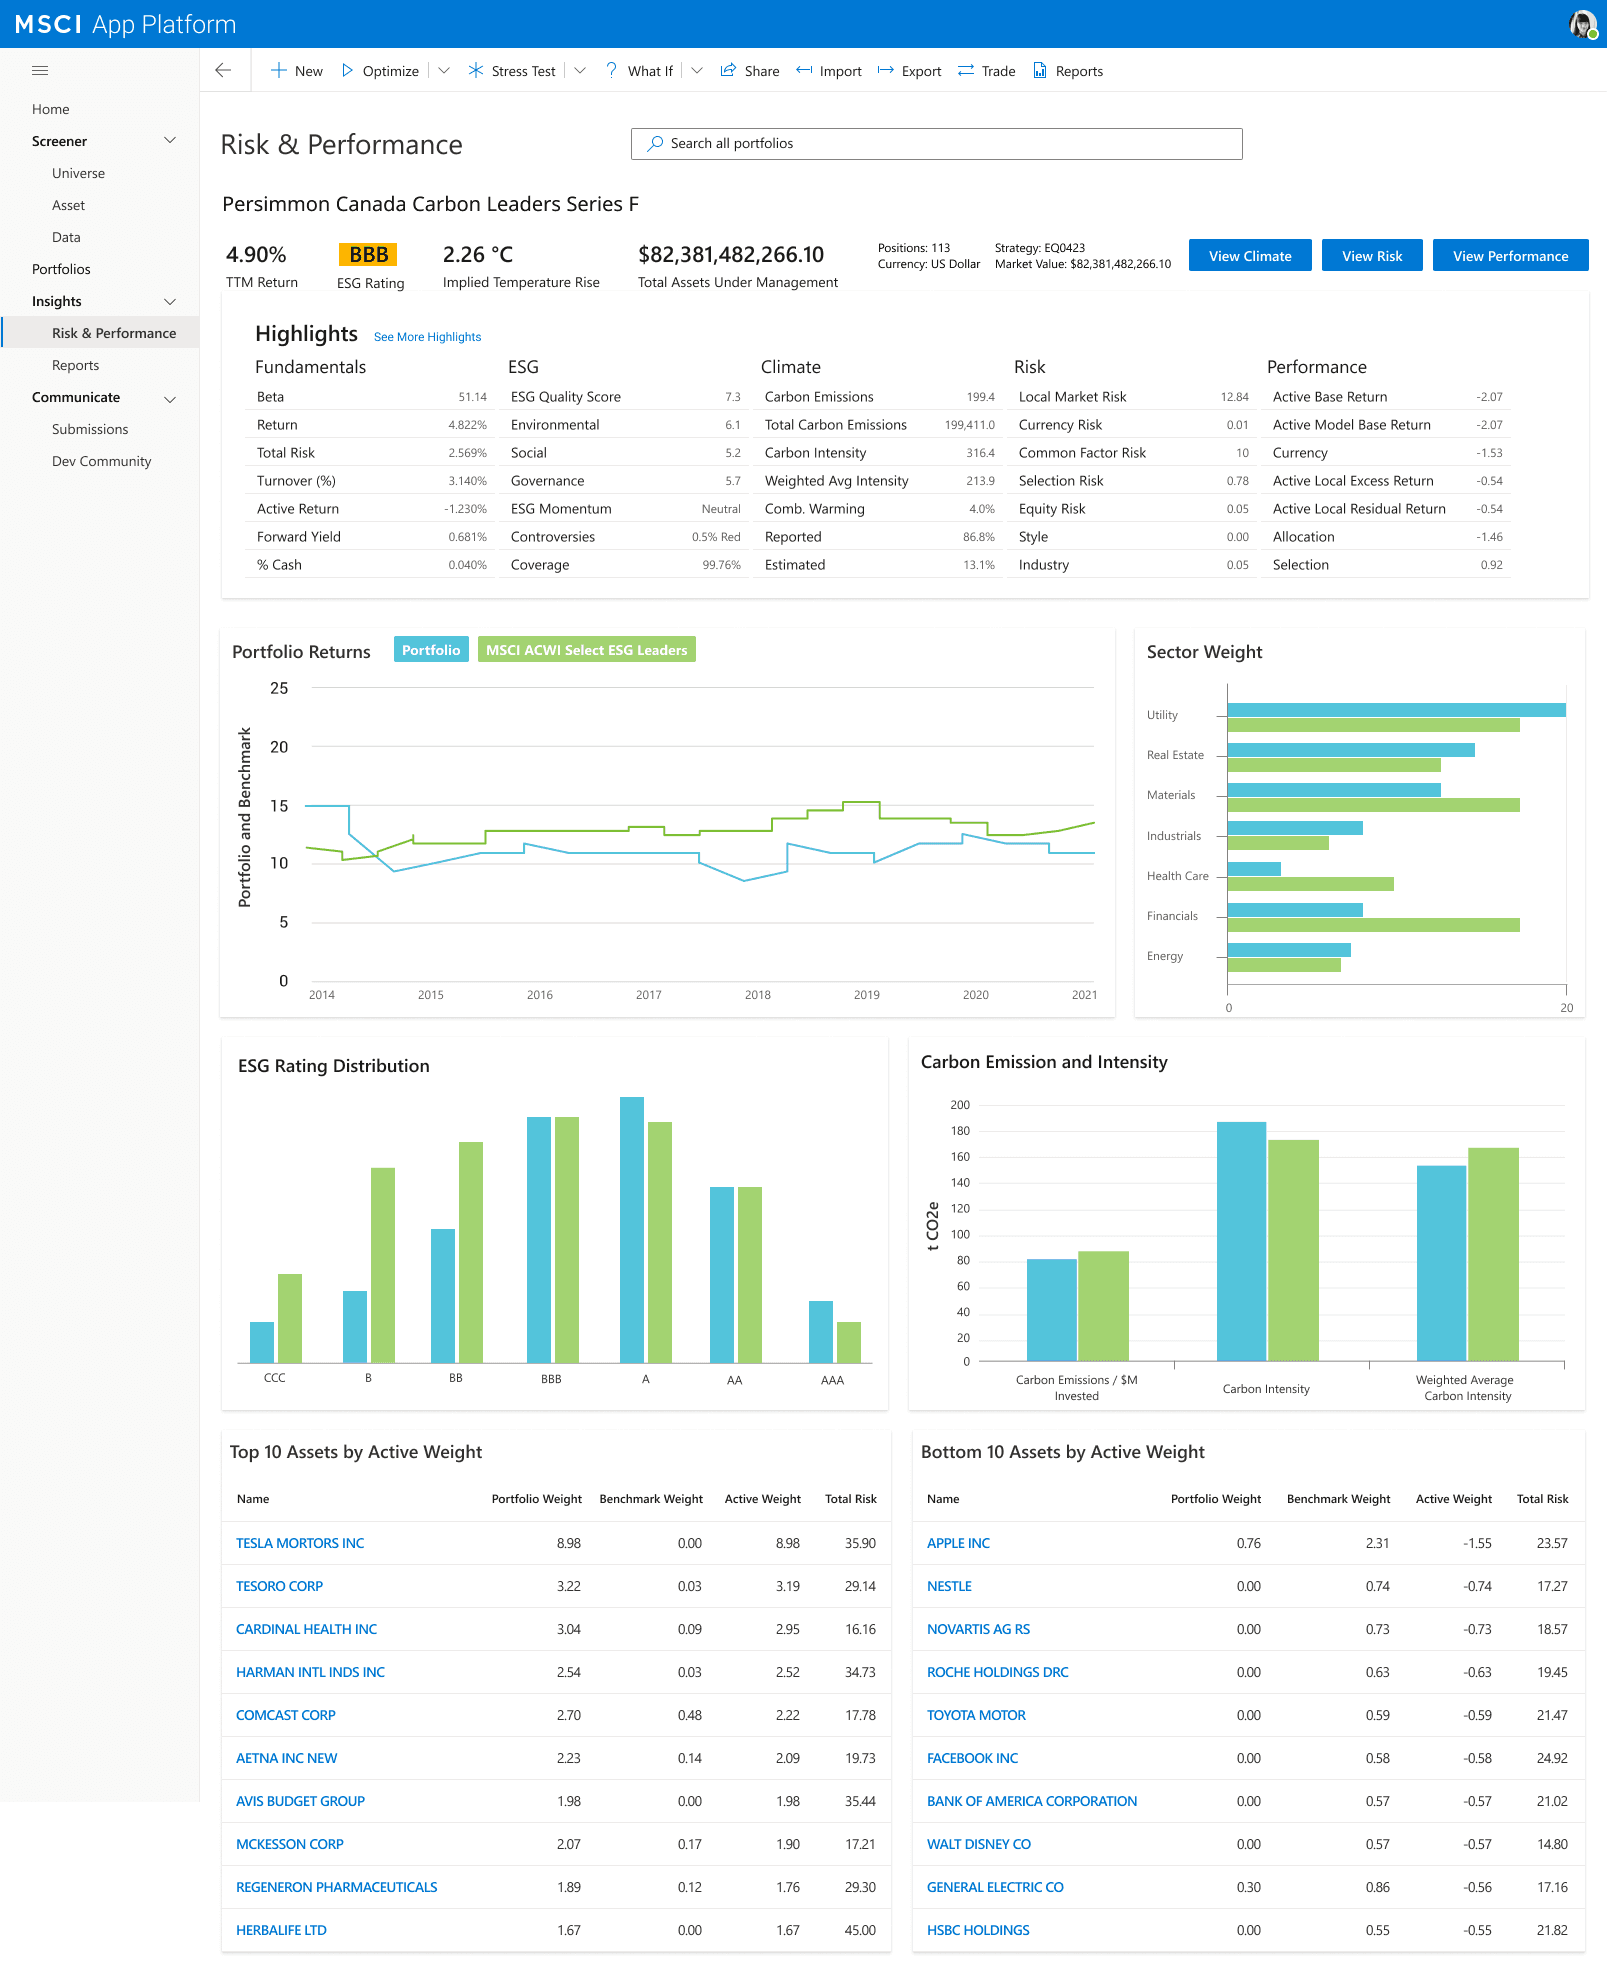Open the What If dropdown arrow
This screenshot has height=1977, width=1607.
click(x=697, y=70)
